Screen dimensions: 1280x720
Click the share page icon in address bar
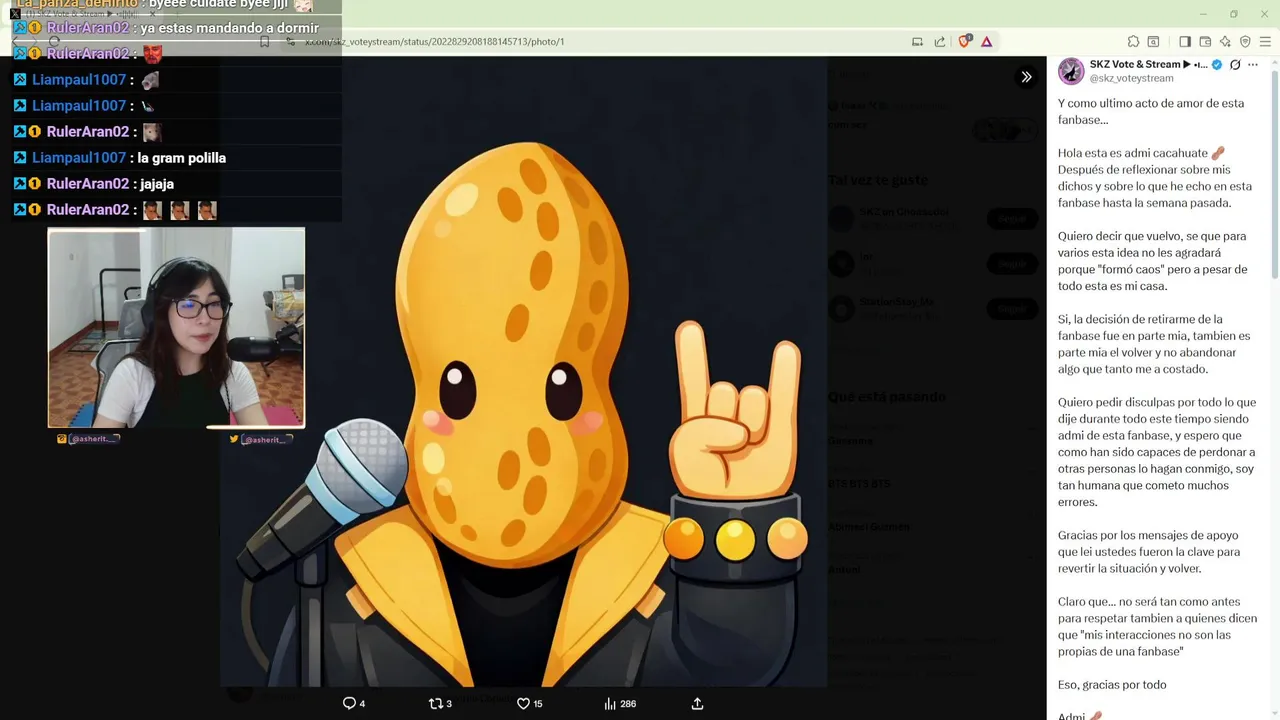point(940,41)
